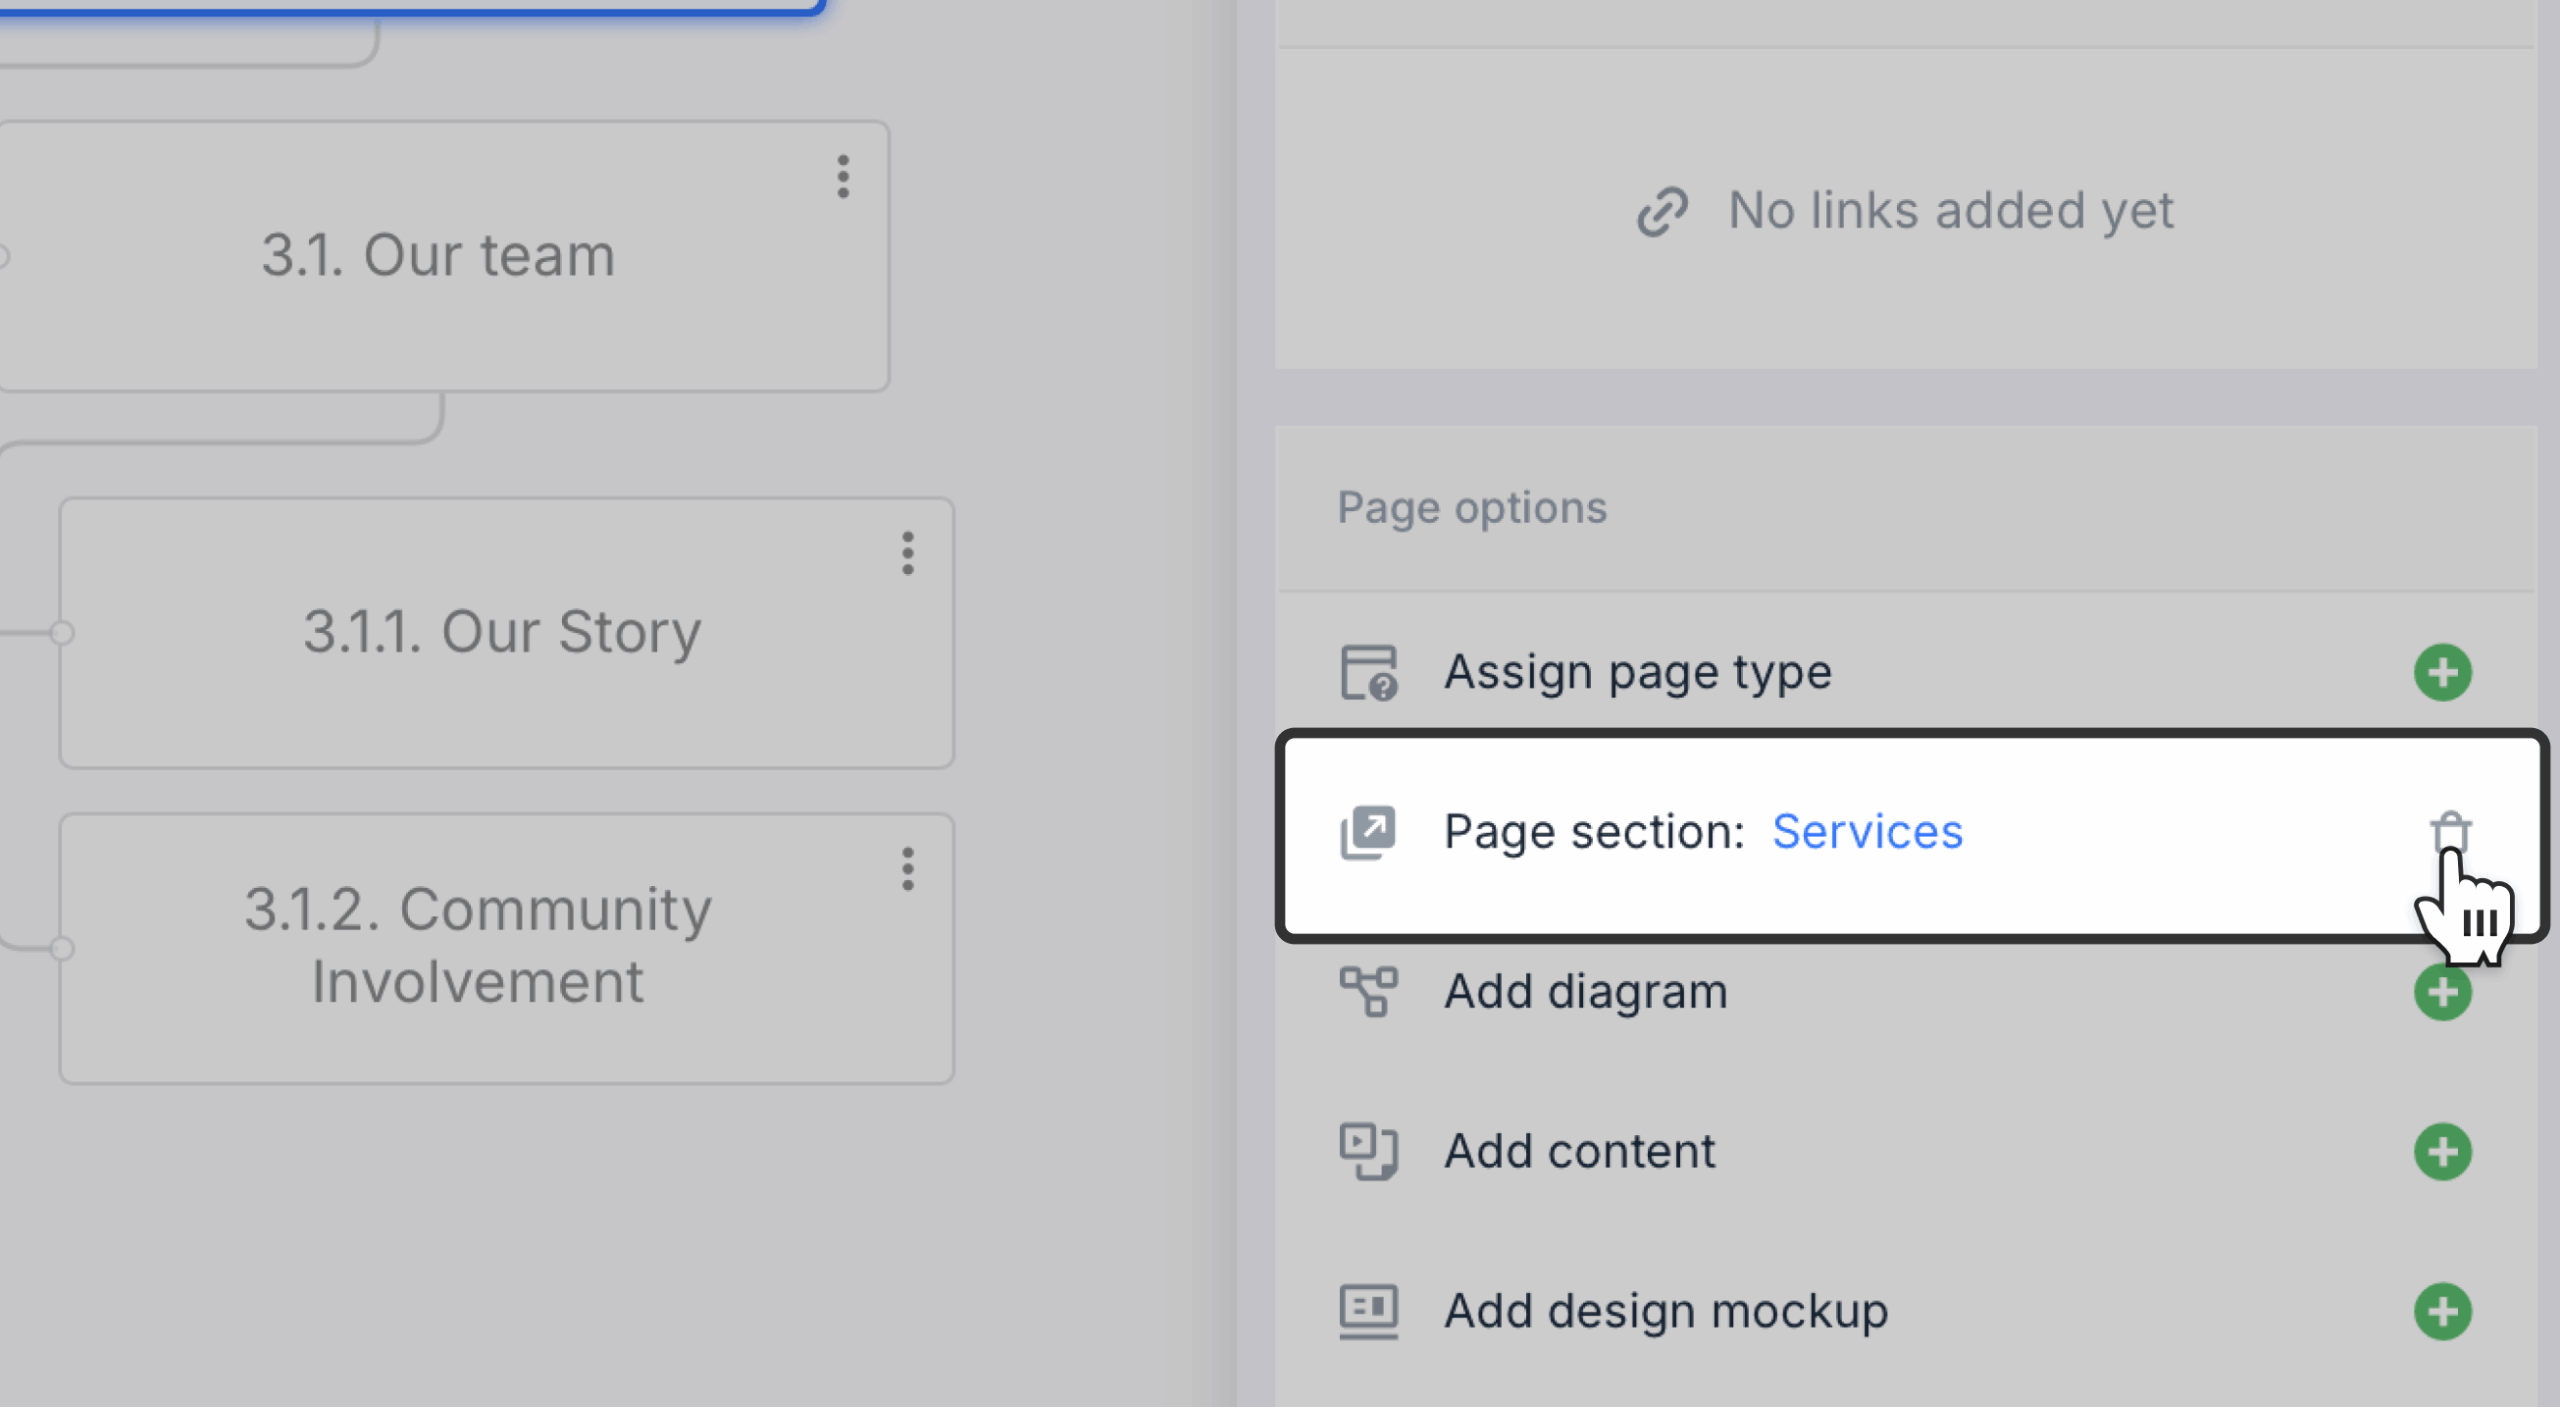Click the green plus next to Assign page type
Screen dimensions: 2560x1407
click(x=2442, y=672)
